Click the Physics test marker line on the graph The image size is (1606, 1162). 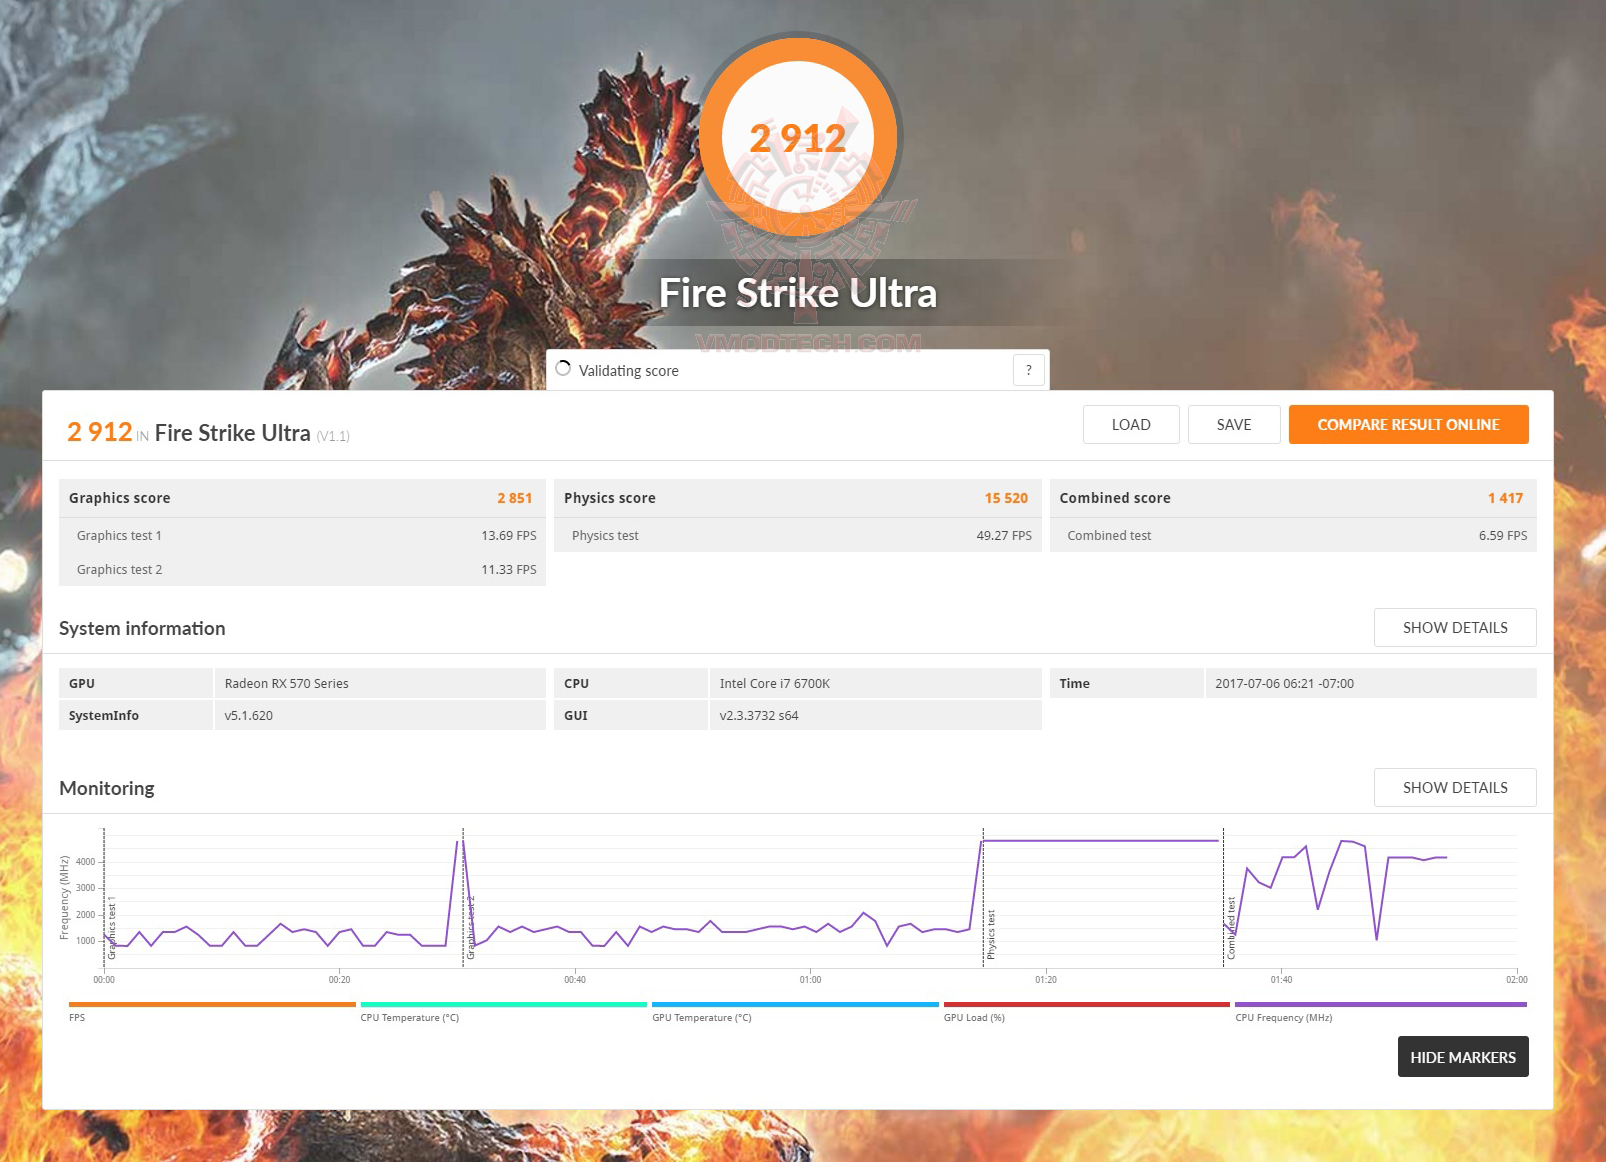(983, 900)
